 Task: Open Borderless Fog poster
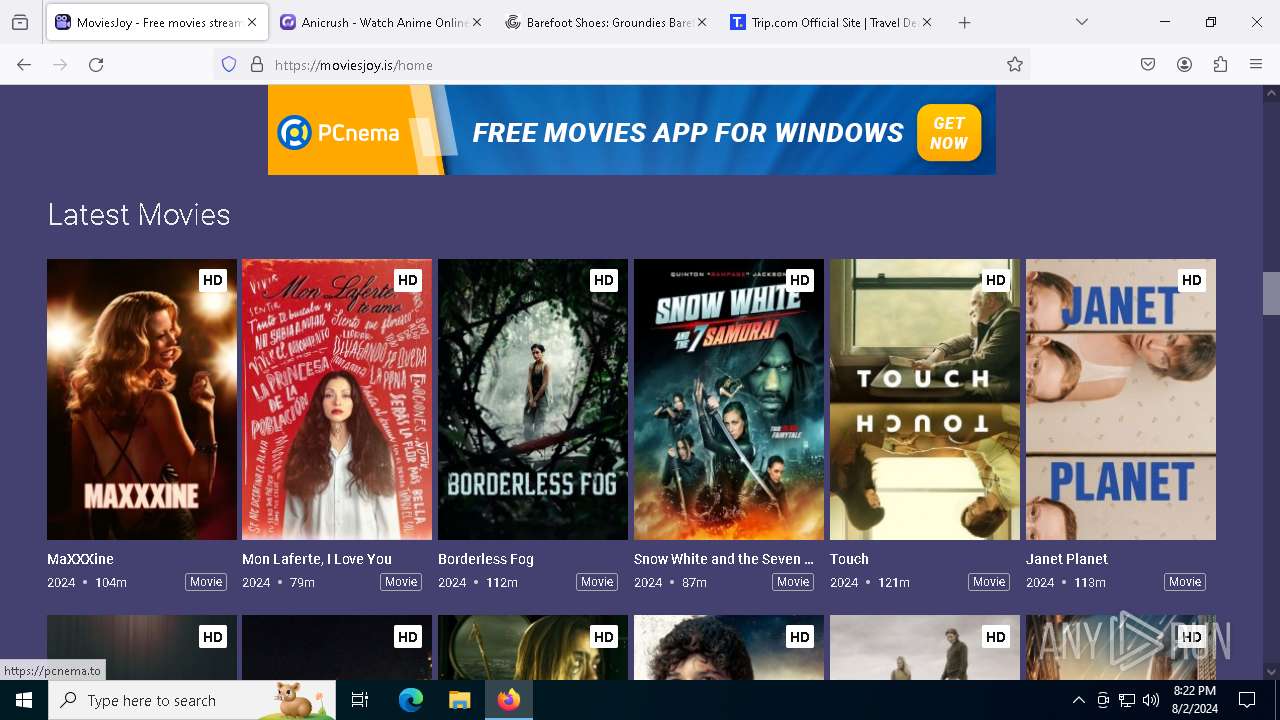click(x=533, y=400)
